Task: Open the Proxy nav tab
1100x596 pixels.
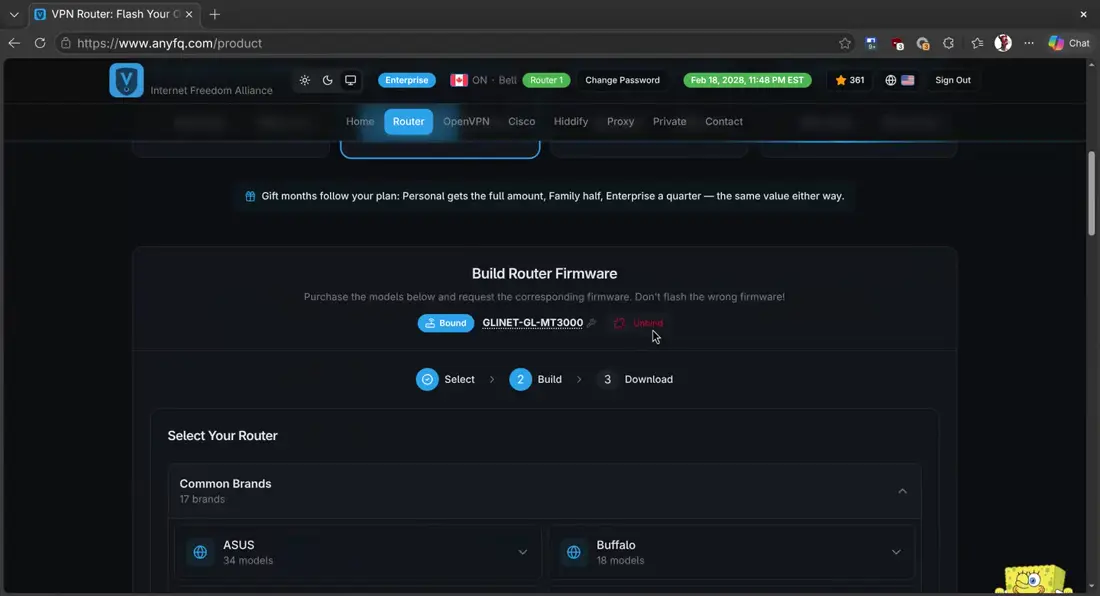Action: (x=620, y=121)
